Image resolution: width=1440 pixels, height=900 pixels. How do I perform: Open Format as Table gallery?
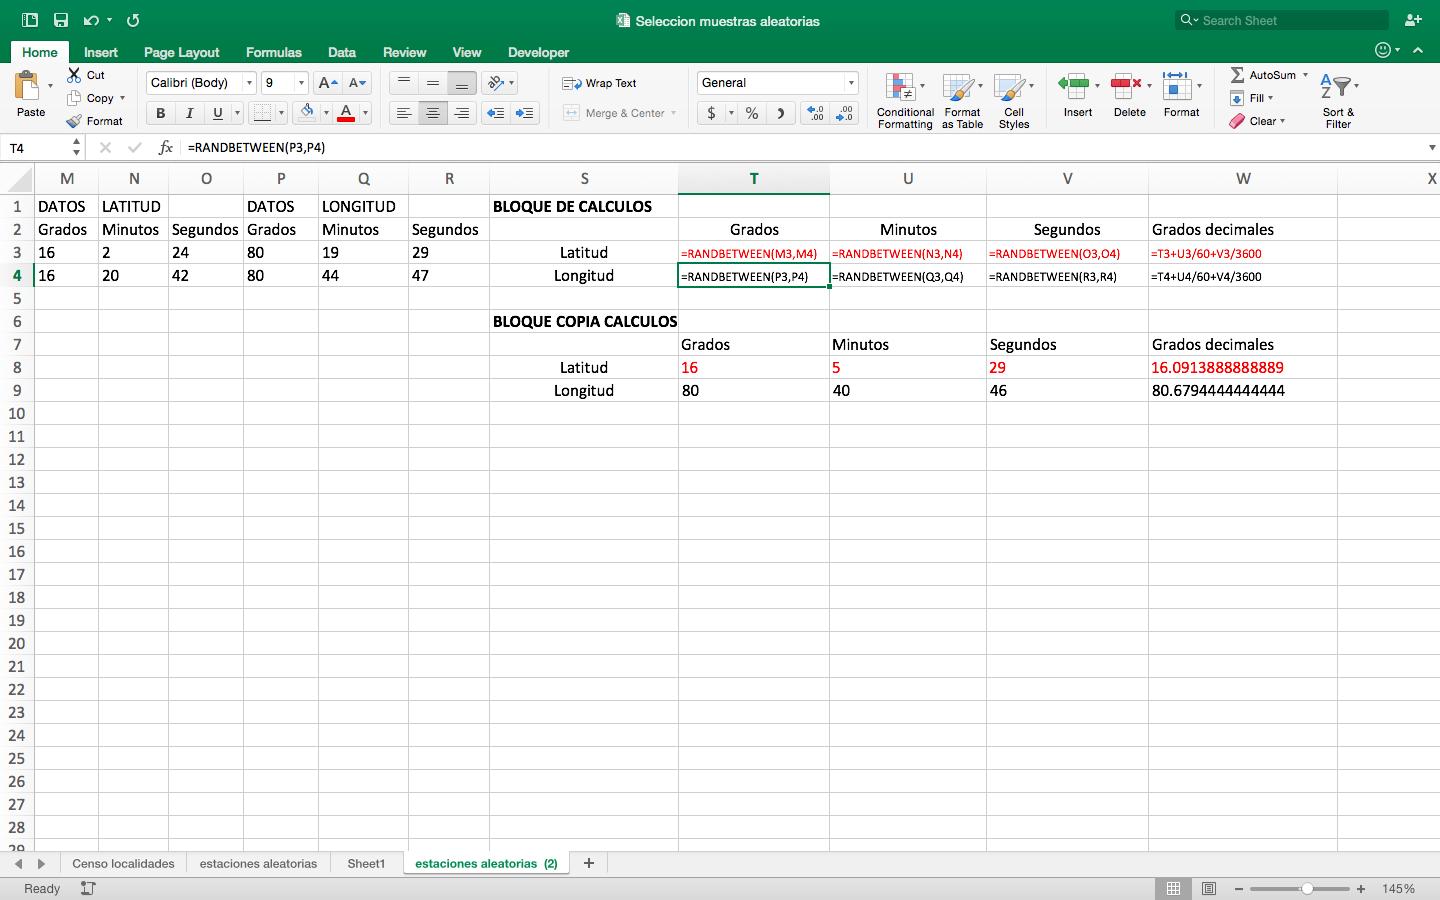(962, 100)
